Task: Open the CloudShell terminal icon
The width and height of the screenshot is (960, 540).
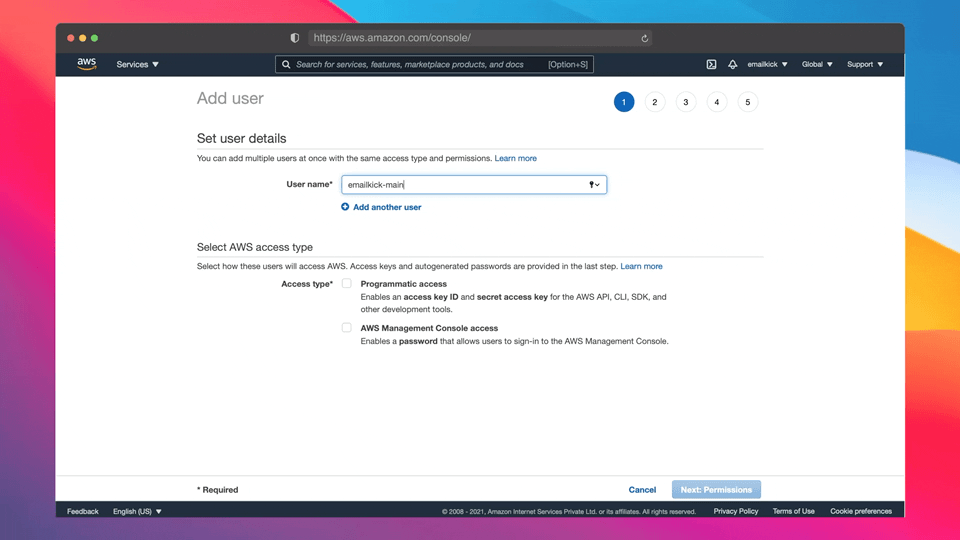Action: (x=711, y=64)
